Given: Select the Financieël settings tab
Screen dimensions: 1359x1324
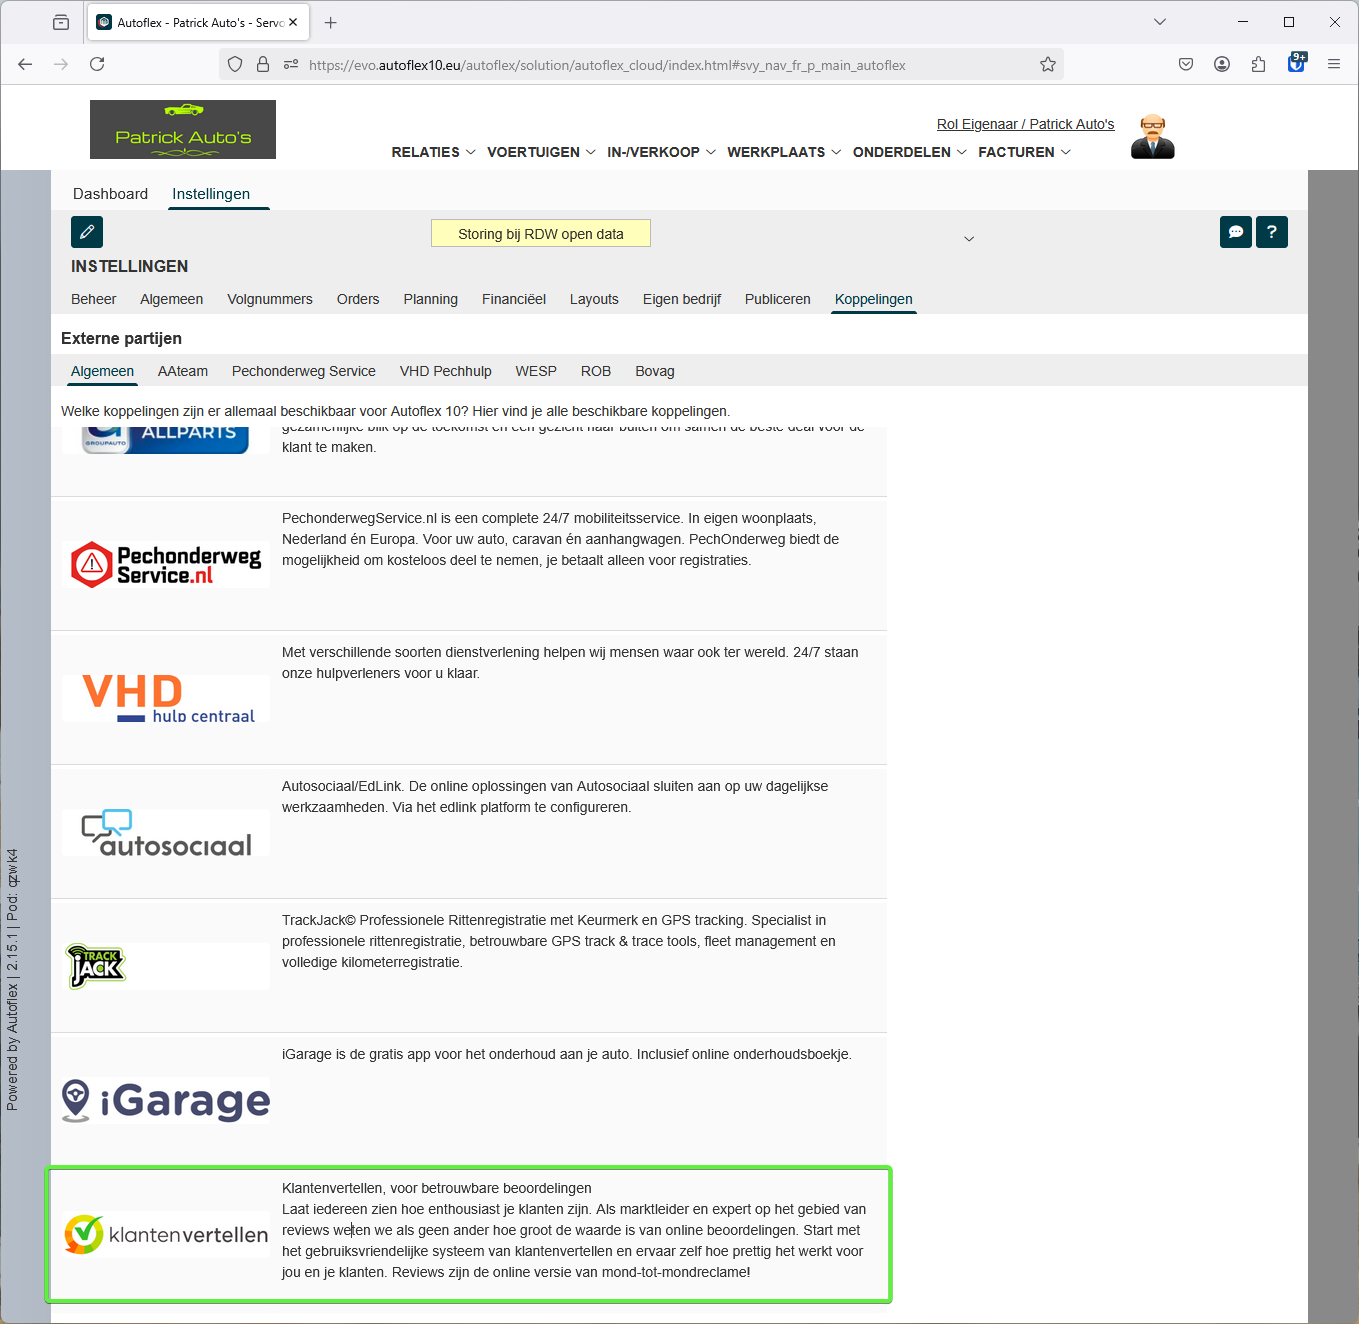Looking at the screenshot, I should click(513, 299).
